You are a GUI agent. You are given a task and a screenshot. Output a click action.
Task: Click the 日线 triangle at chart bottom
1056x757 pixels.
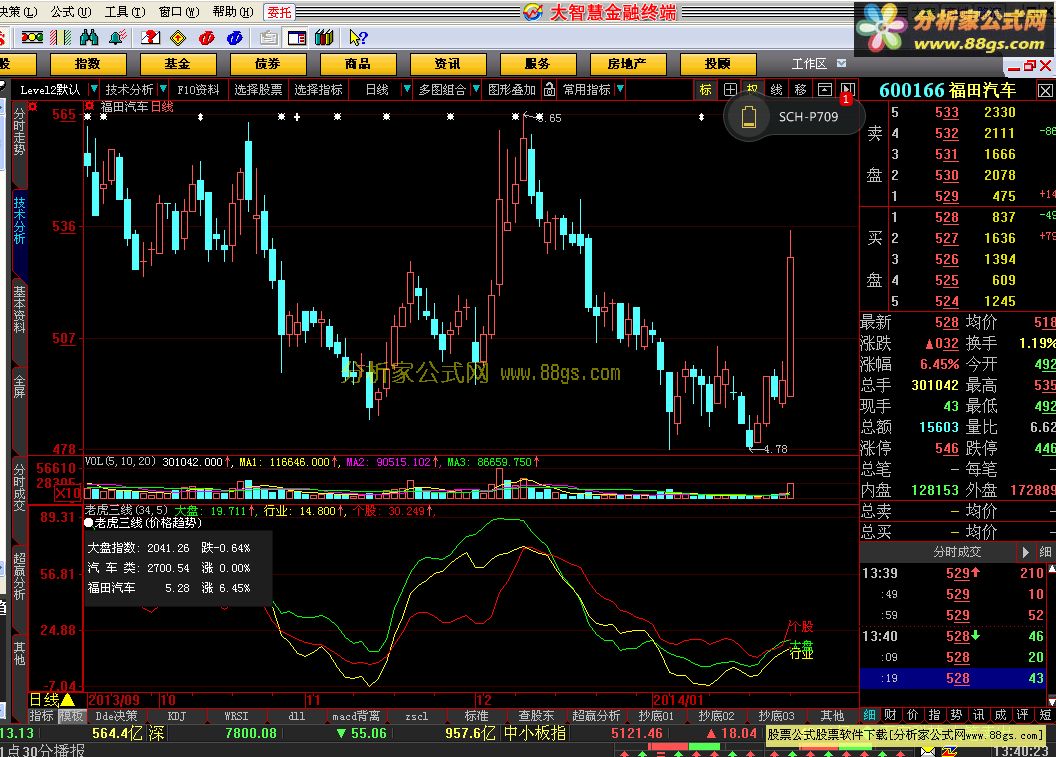click(x=67, y=700)
